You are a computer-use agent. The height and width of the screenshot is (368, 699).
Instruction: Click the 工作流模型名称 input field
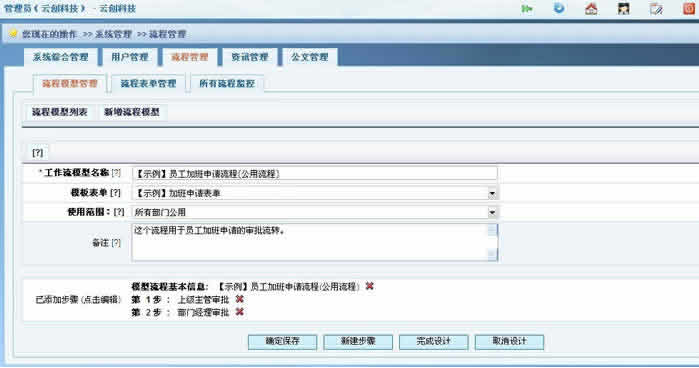[x=314, y=174]
